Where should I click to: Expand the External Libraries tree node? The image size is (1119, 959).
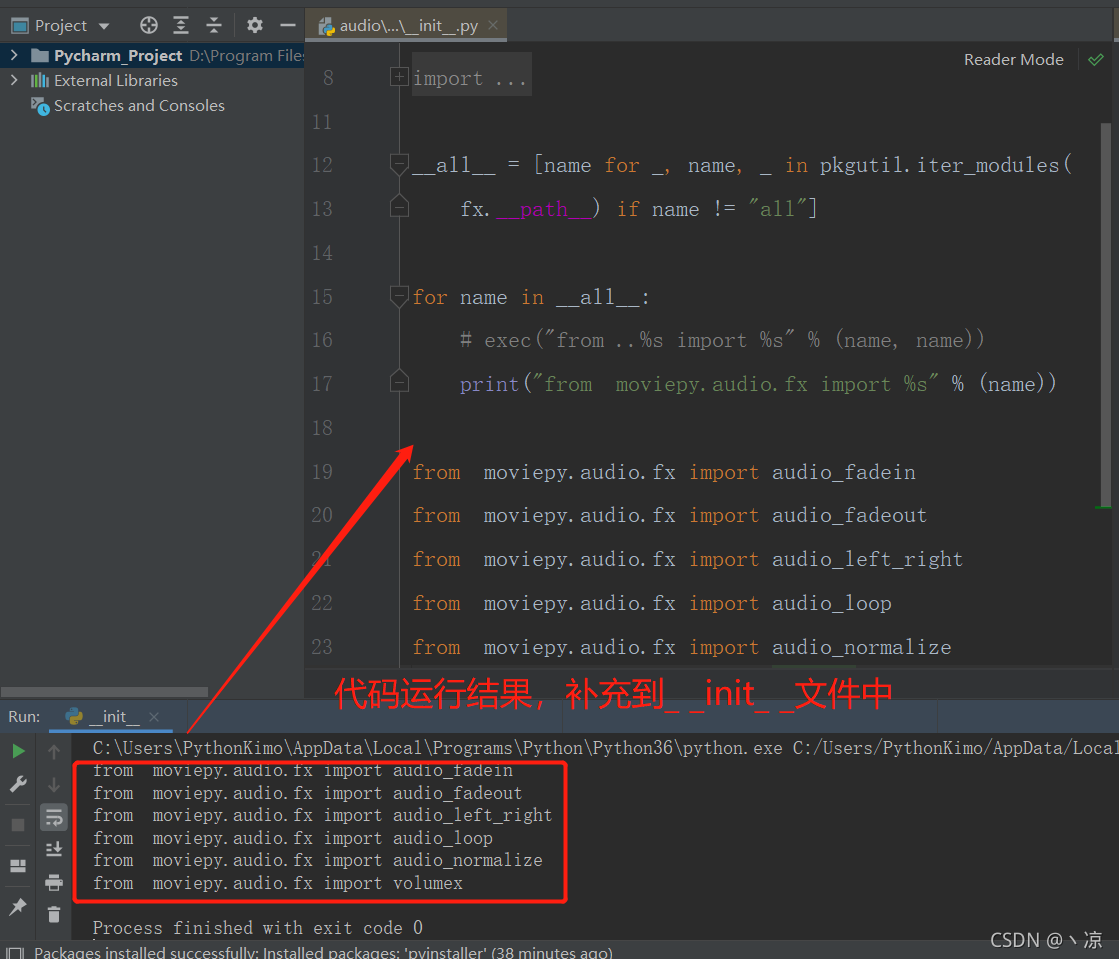click(14, 80)
